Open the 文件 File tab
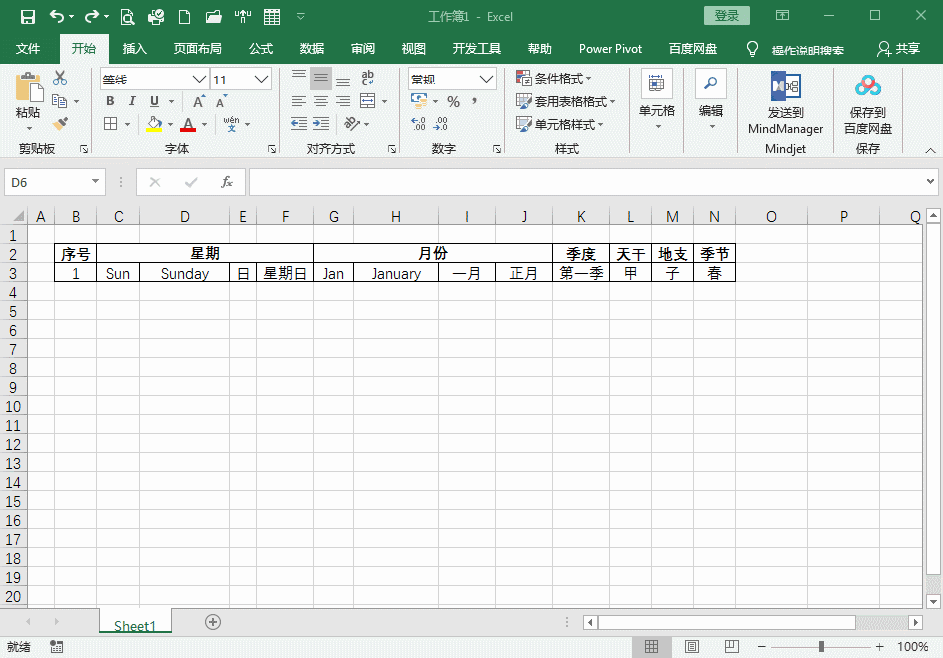943x658 pixels. (x=28, y=49)
